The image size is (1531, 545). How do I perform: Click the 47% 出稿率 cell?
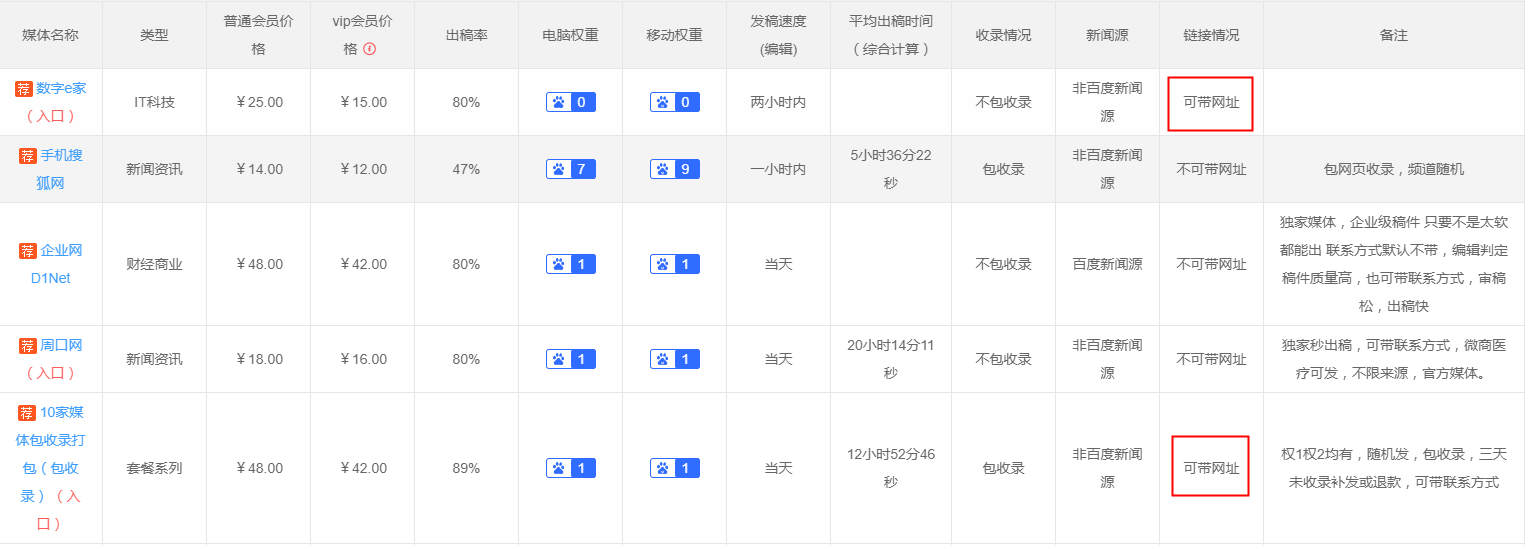(x=466, y=169)
